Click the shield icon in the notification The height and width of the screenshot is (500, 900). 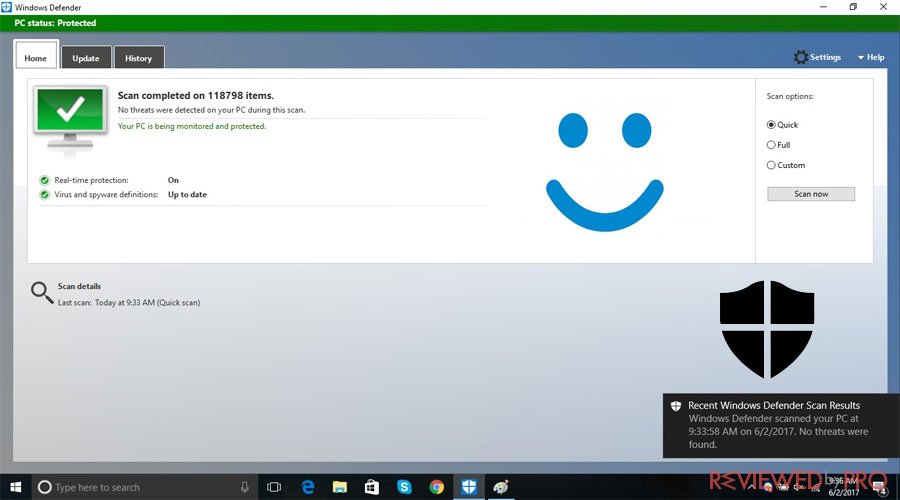tap(676, 406)
